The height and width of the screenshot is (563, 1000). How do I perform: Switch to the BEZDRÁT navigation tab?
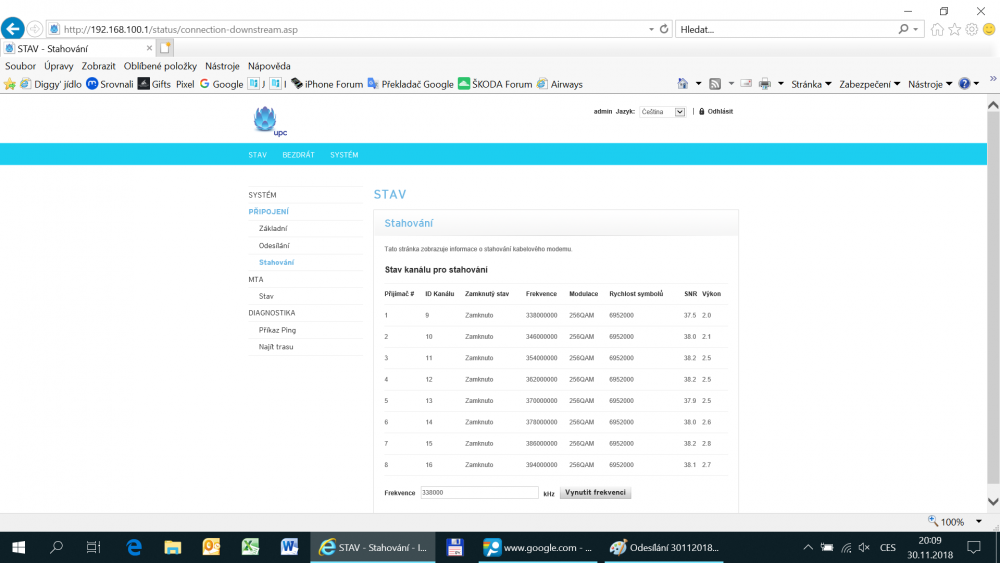point(298,155)
